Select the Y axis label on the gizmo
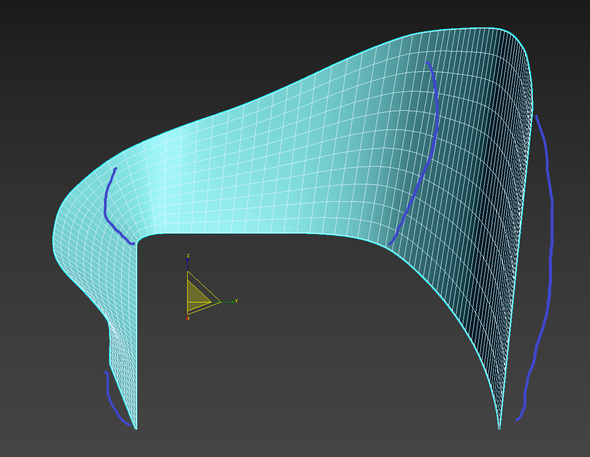This screenshot has height=457, width=590. click(x=236, y=301)
